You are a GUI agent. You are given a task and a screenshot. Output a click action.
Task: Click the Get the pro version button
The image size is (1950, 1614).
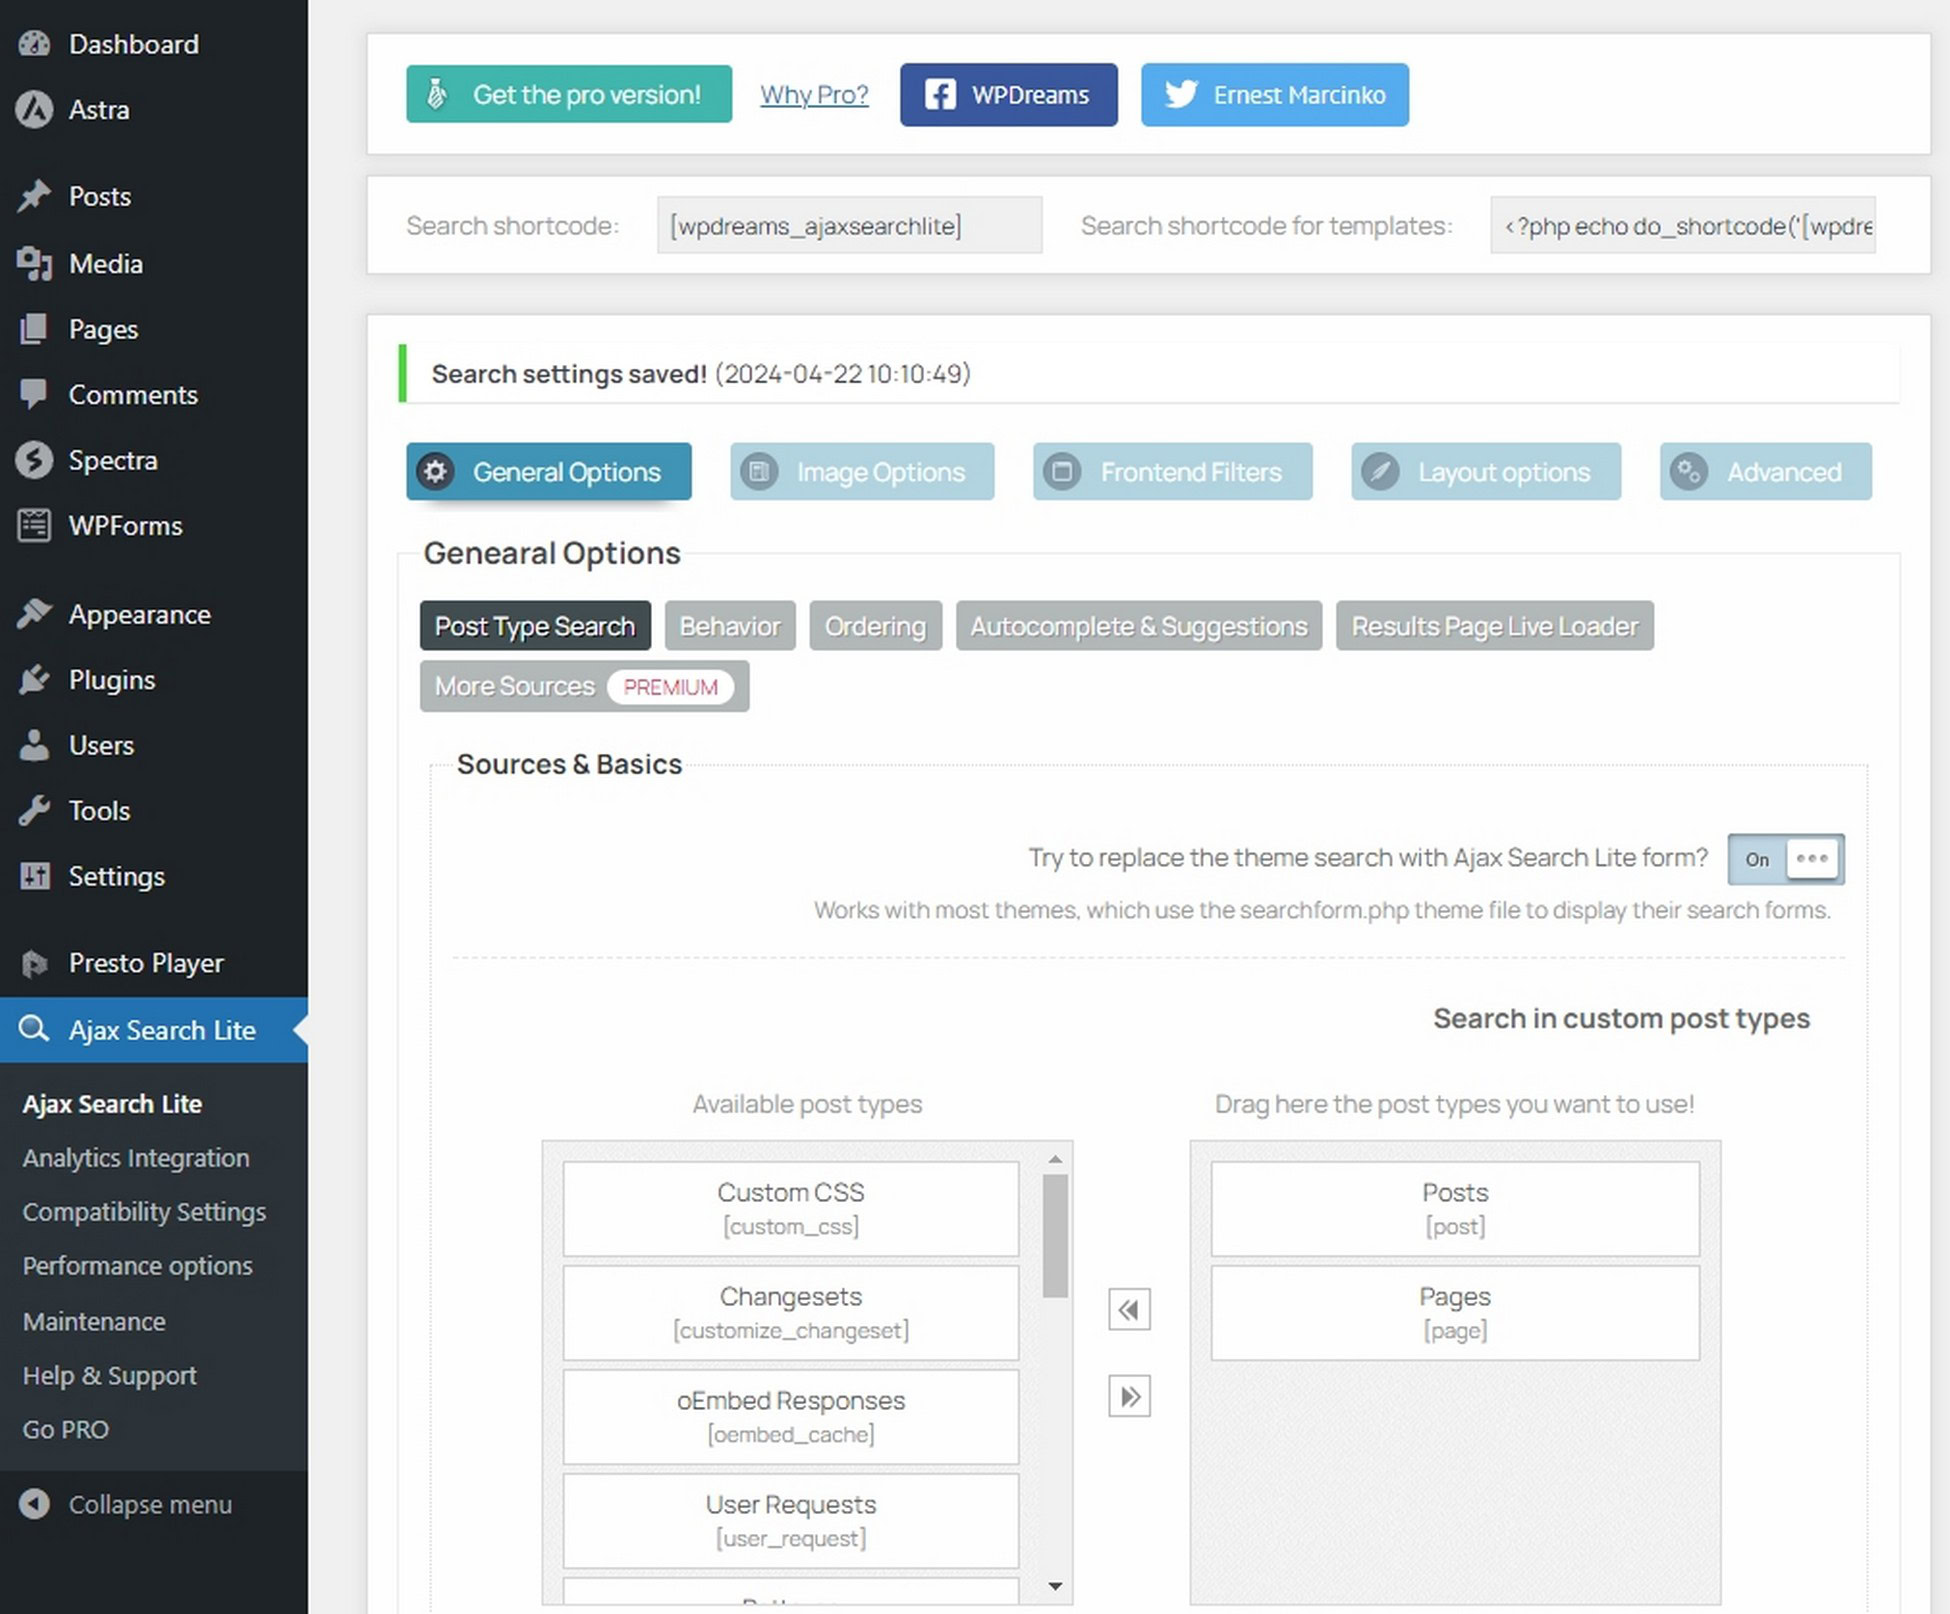pos(569,94)
